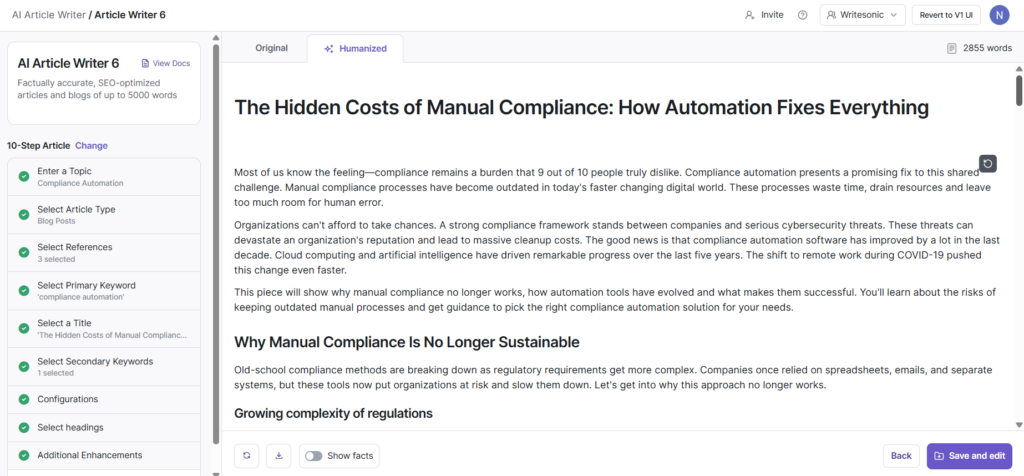Select the Humanized tab
Image resolution: width=1024 pixels, height=476 pixels.
pyautogui.click(x=355, y=48)
